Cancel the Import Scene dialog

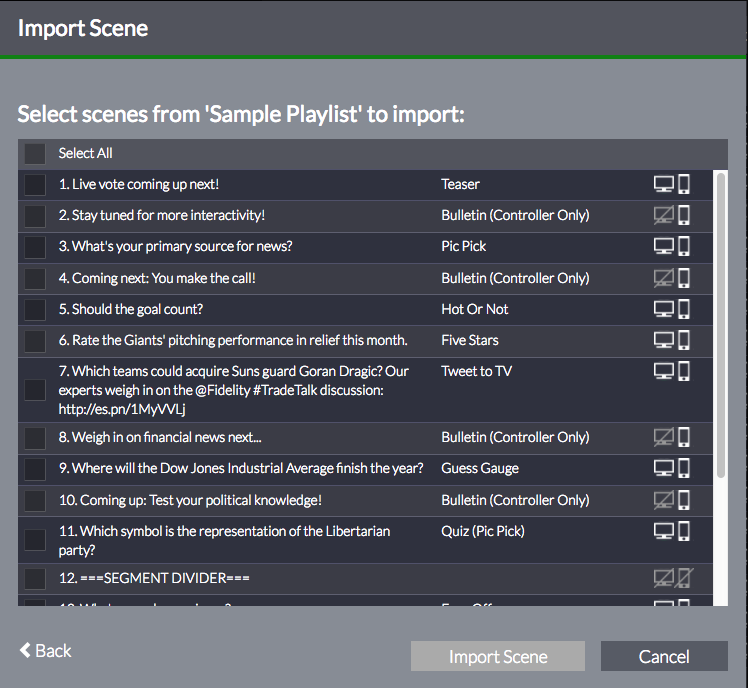[x=664, y=656]
